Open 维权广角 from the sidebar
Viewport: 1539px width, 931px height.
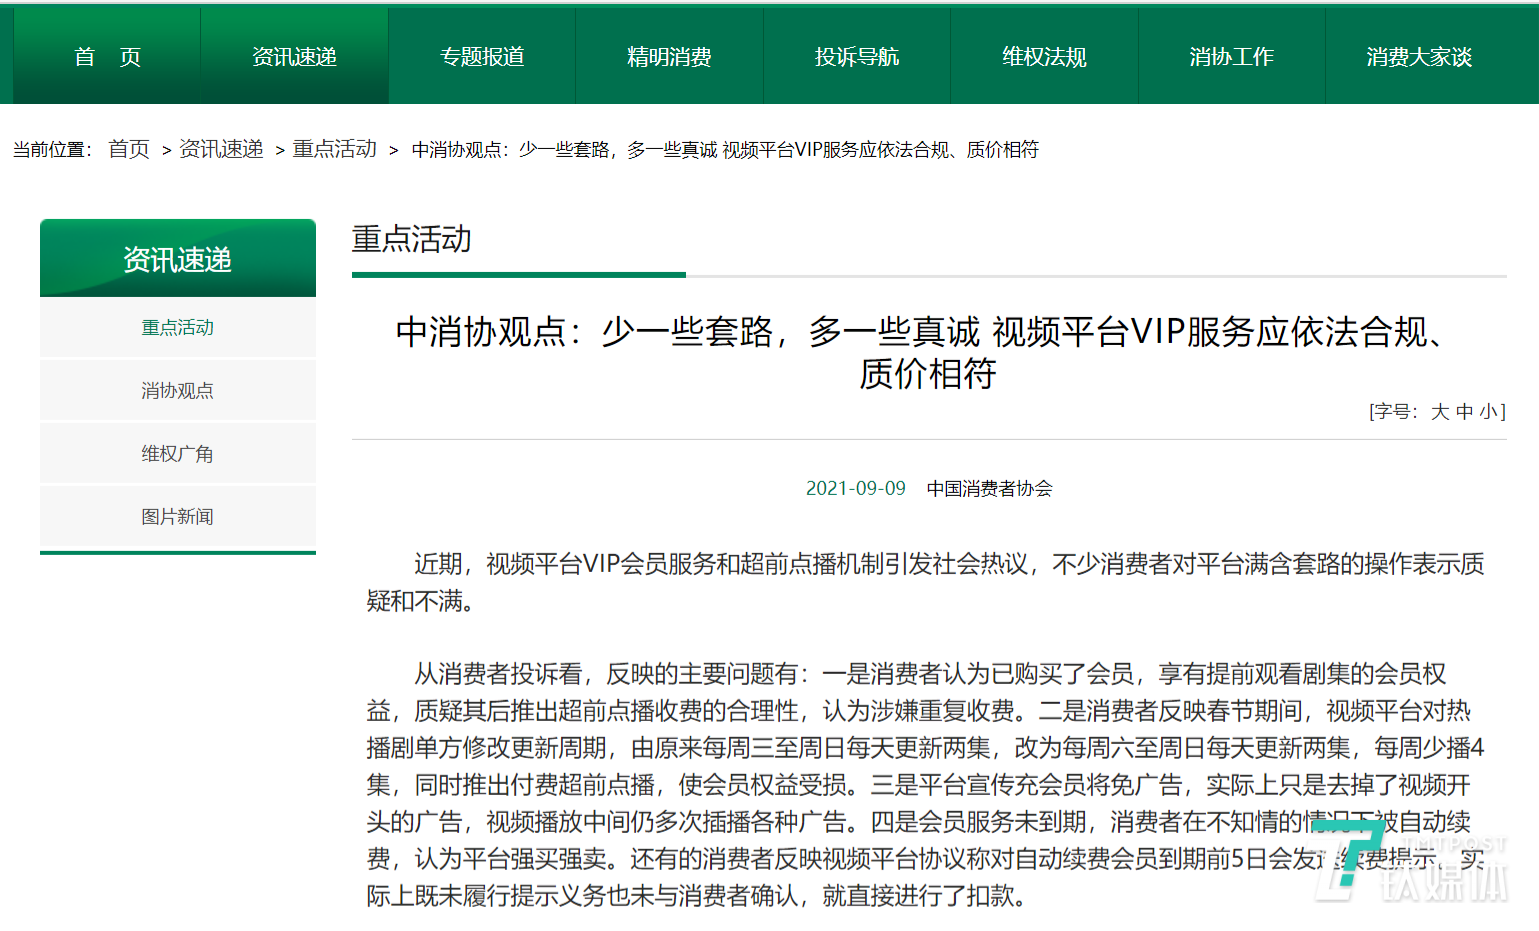(x=177, y=452)
